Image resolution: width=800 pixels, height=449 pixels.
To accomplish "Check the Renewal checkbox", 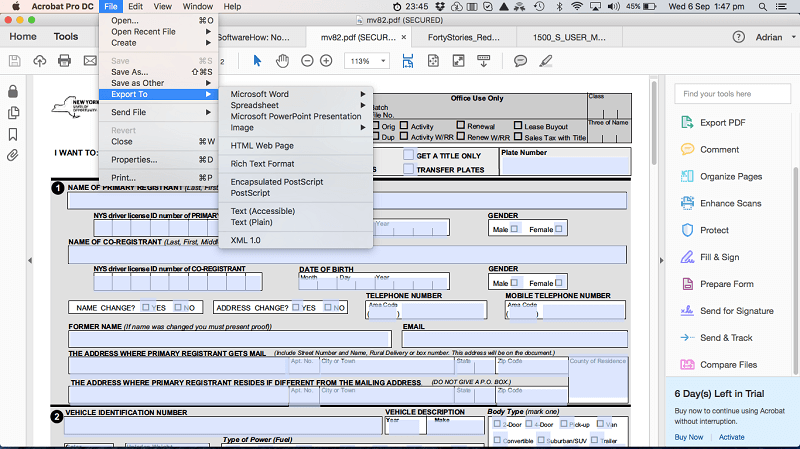I will (x=461, y=125).
